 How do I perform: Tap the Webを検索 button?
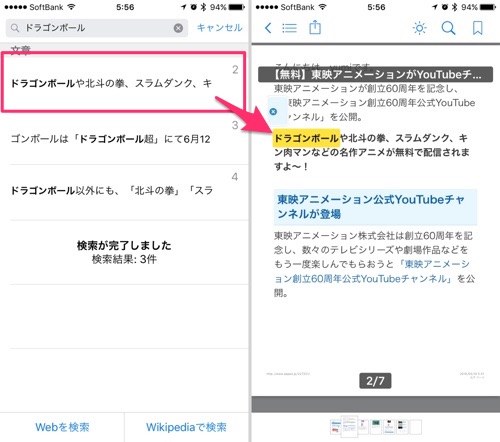pos(62,427)
